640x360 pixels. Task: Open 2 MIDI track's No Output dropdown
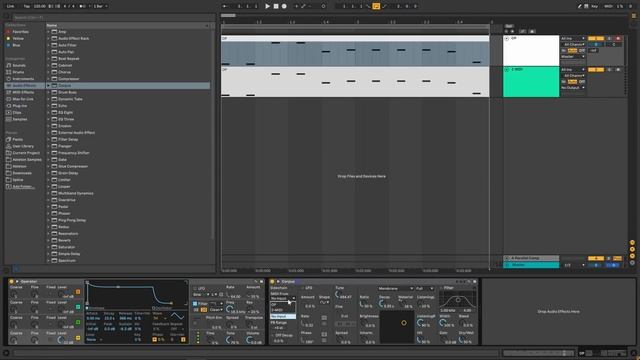click(573, 87)
